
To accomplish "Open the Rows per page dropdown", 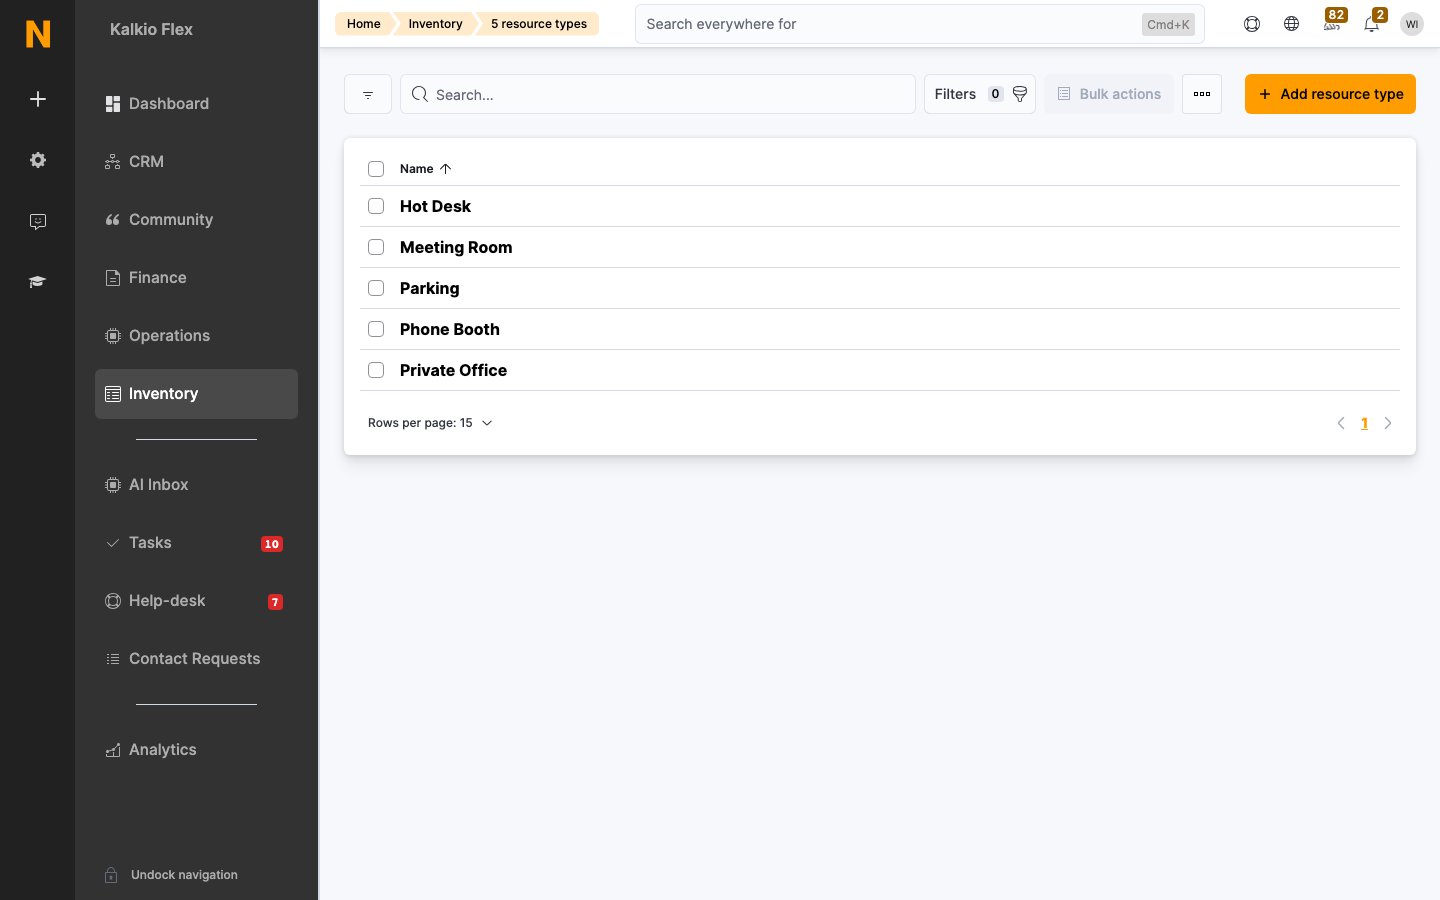I will [x=430, y=423].
